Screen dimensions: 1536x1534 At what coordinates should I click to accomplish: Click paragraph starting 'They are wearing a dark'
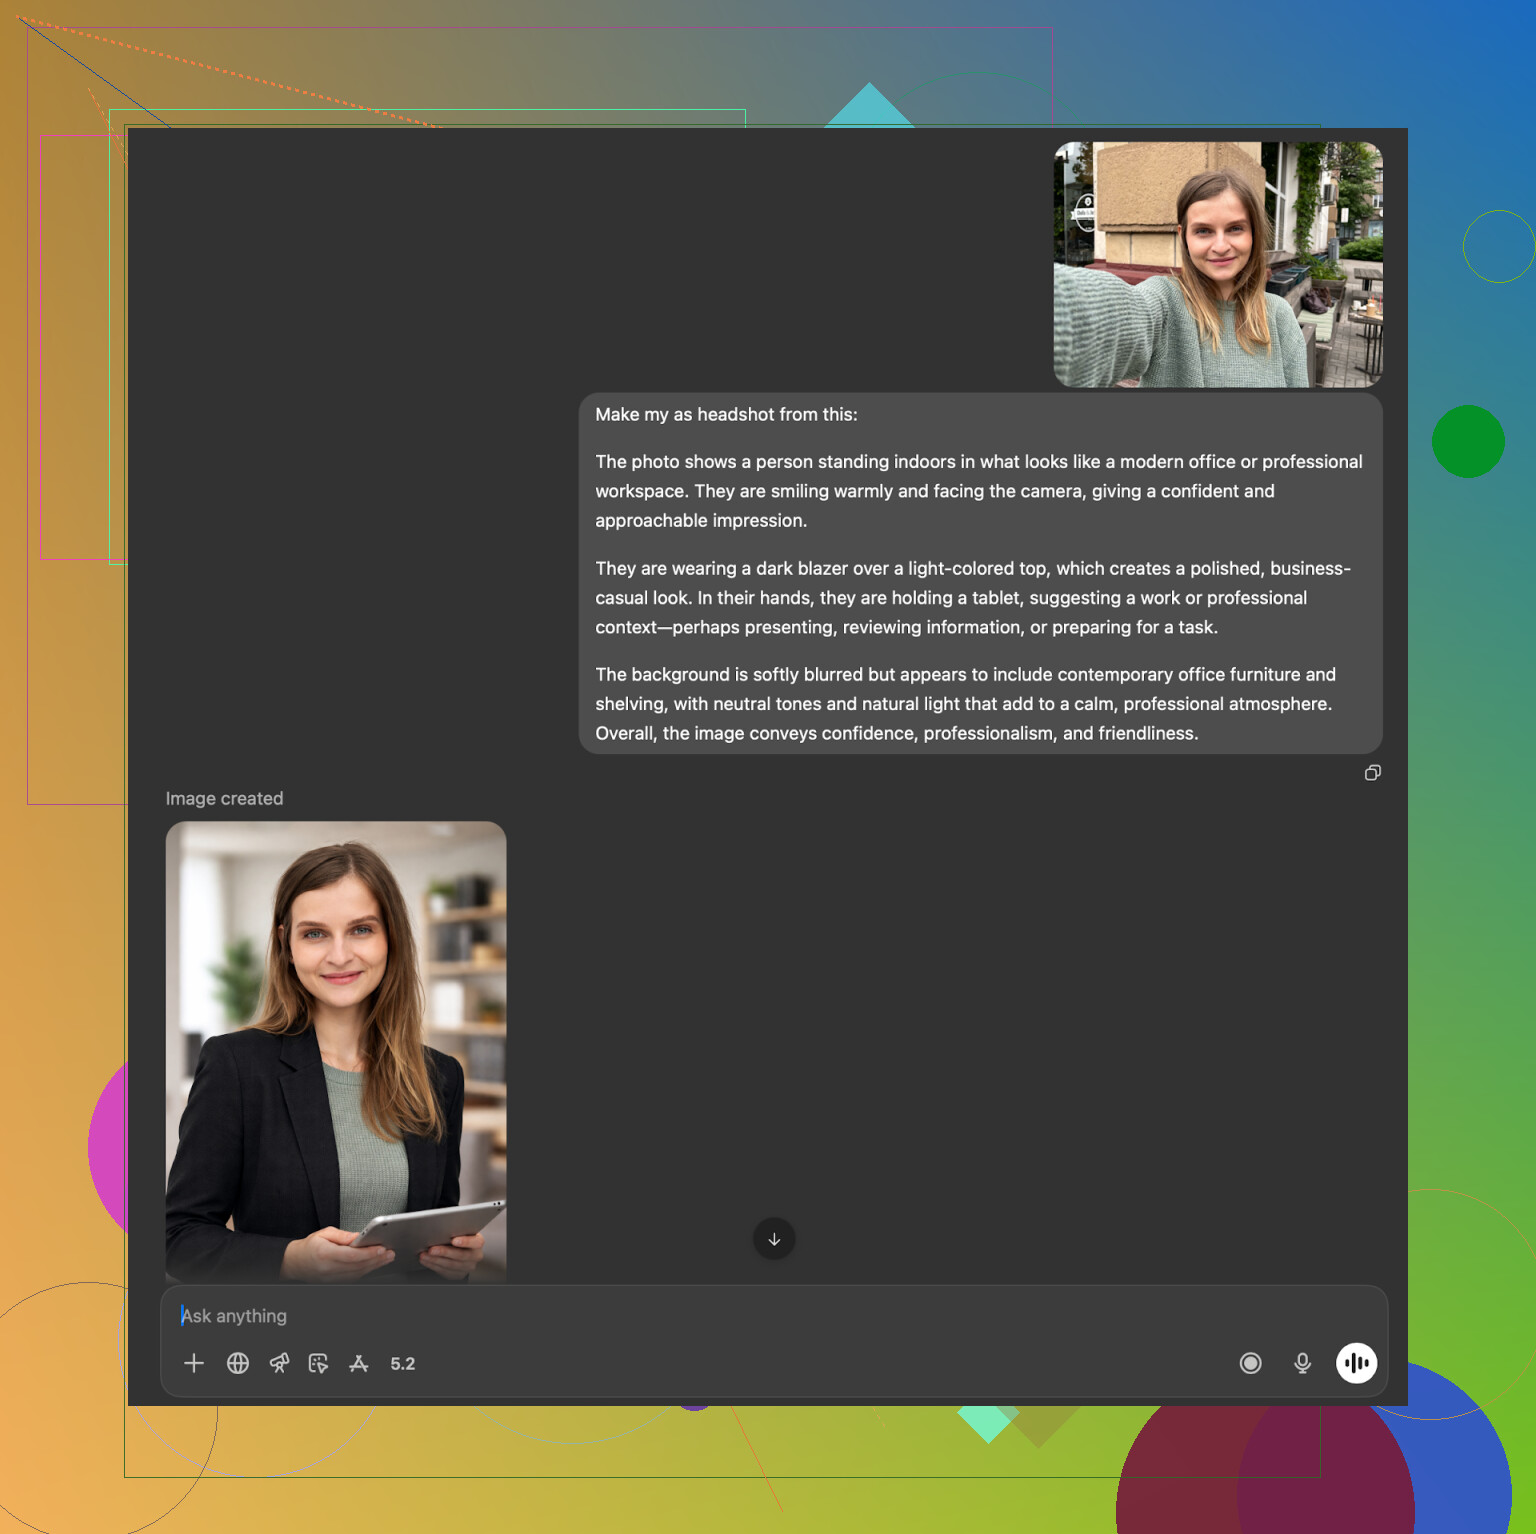click(x=972, y=598)
